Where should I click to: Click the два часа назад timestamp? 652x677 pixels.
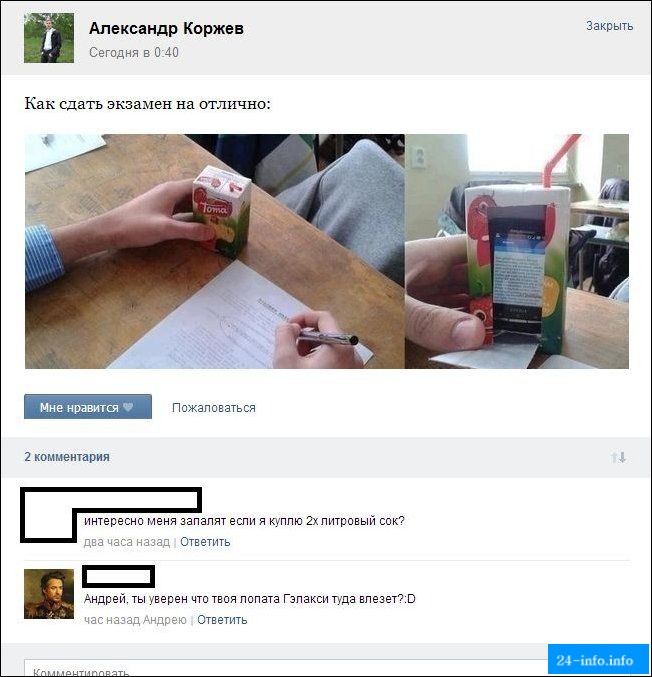click(127, 541)
